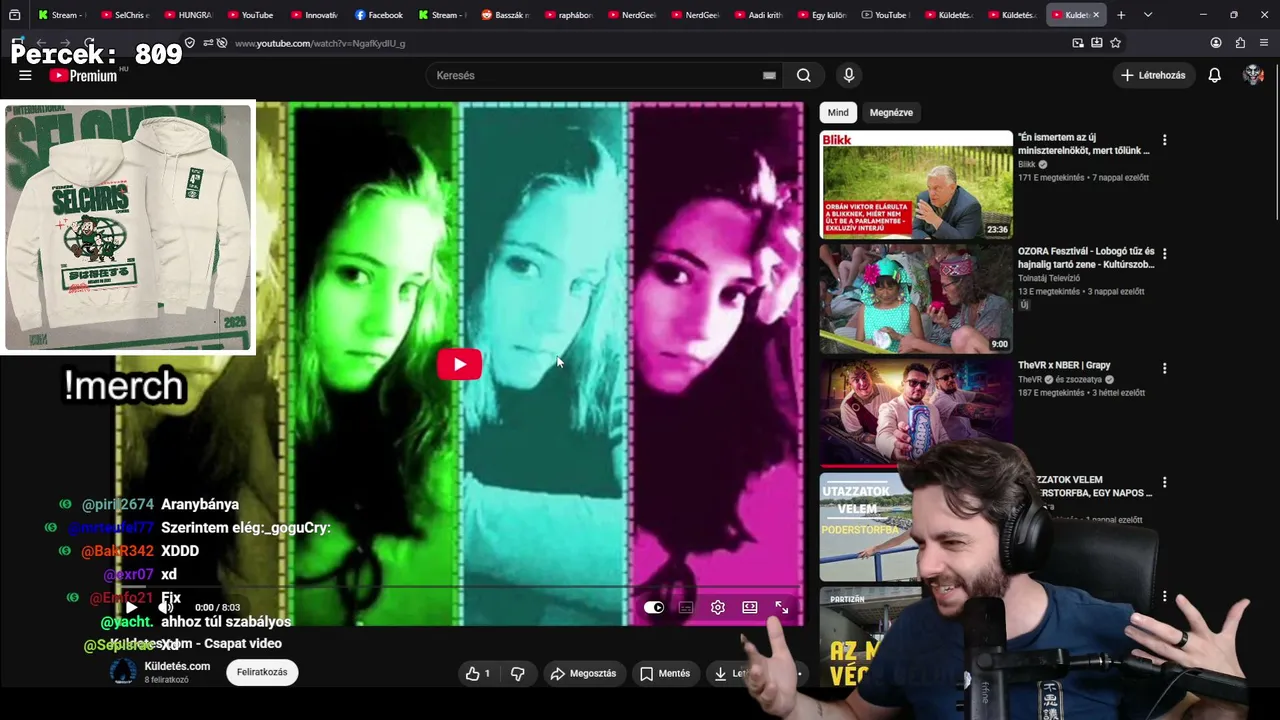
Task: Switch to the HUNGRA browser tab
Action: (189, 15)
